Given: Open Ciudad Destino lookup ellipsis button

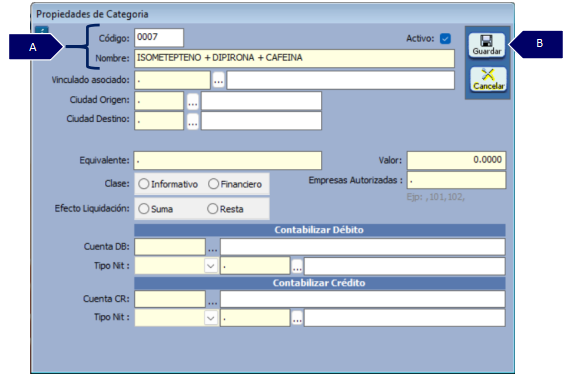Looking at the screenshot, I should pyautogui.click(x=192, y=121).
